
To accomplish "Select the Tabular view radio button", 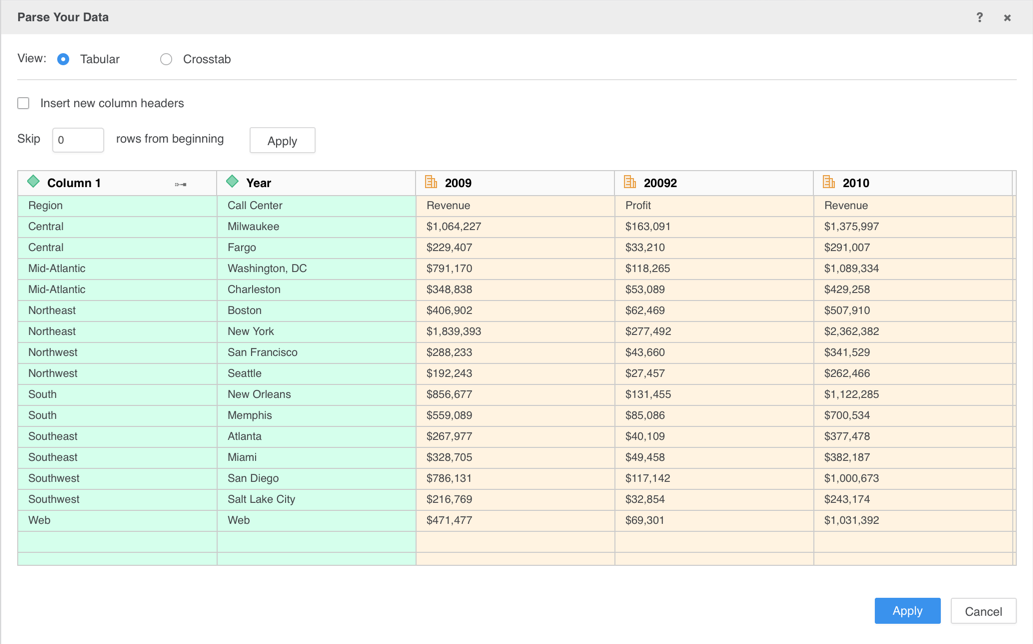I will click(x=63, y=59).
